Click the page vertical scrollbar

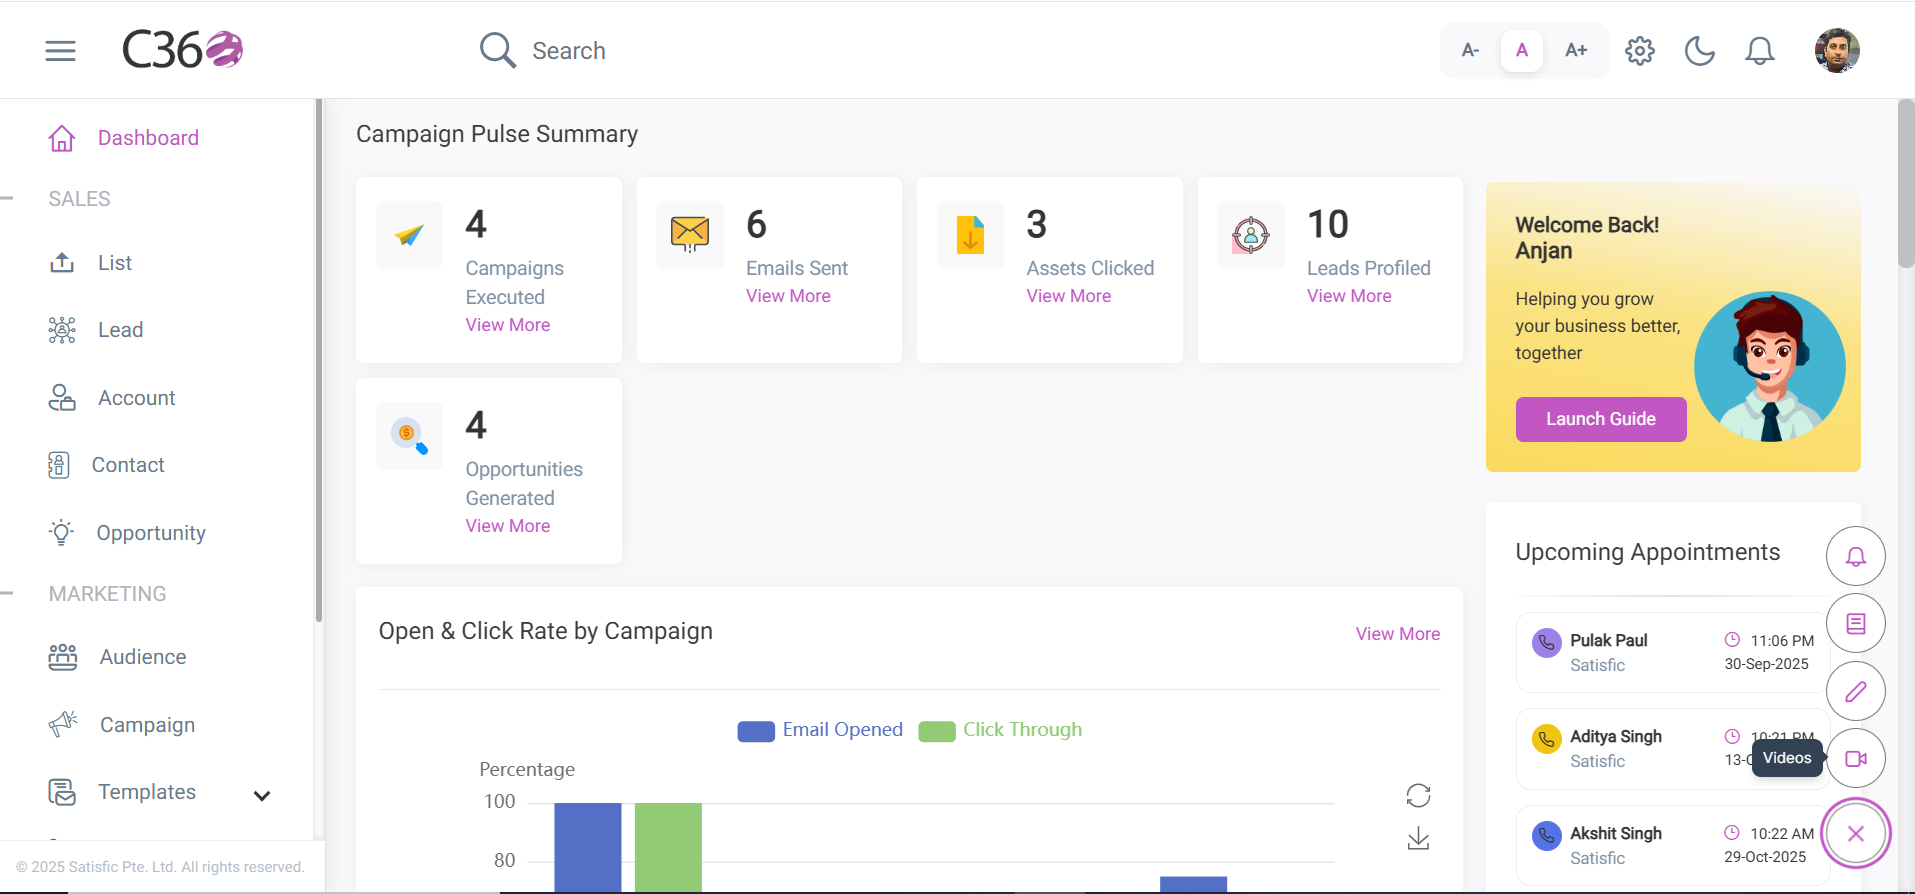click(x=1906, y=183)
